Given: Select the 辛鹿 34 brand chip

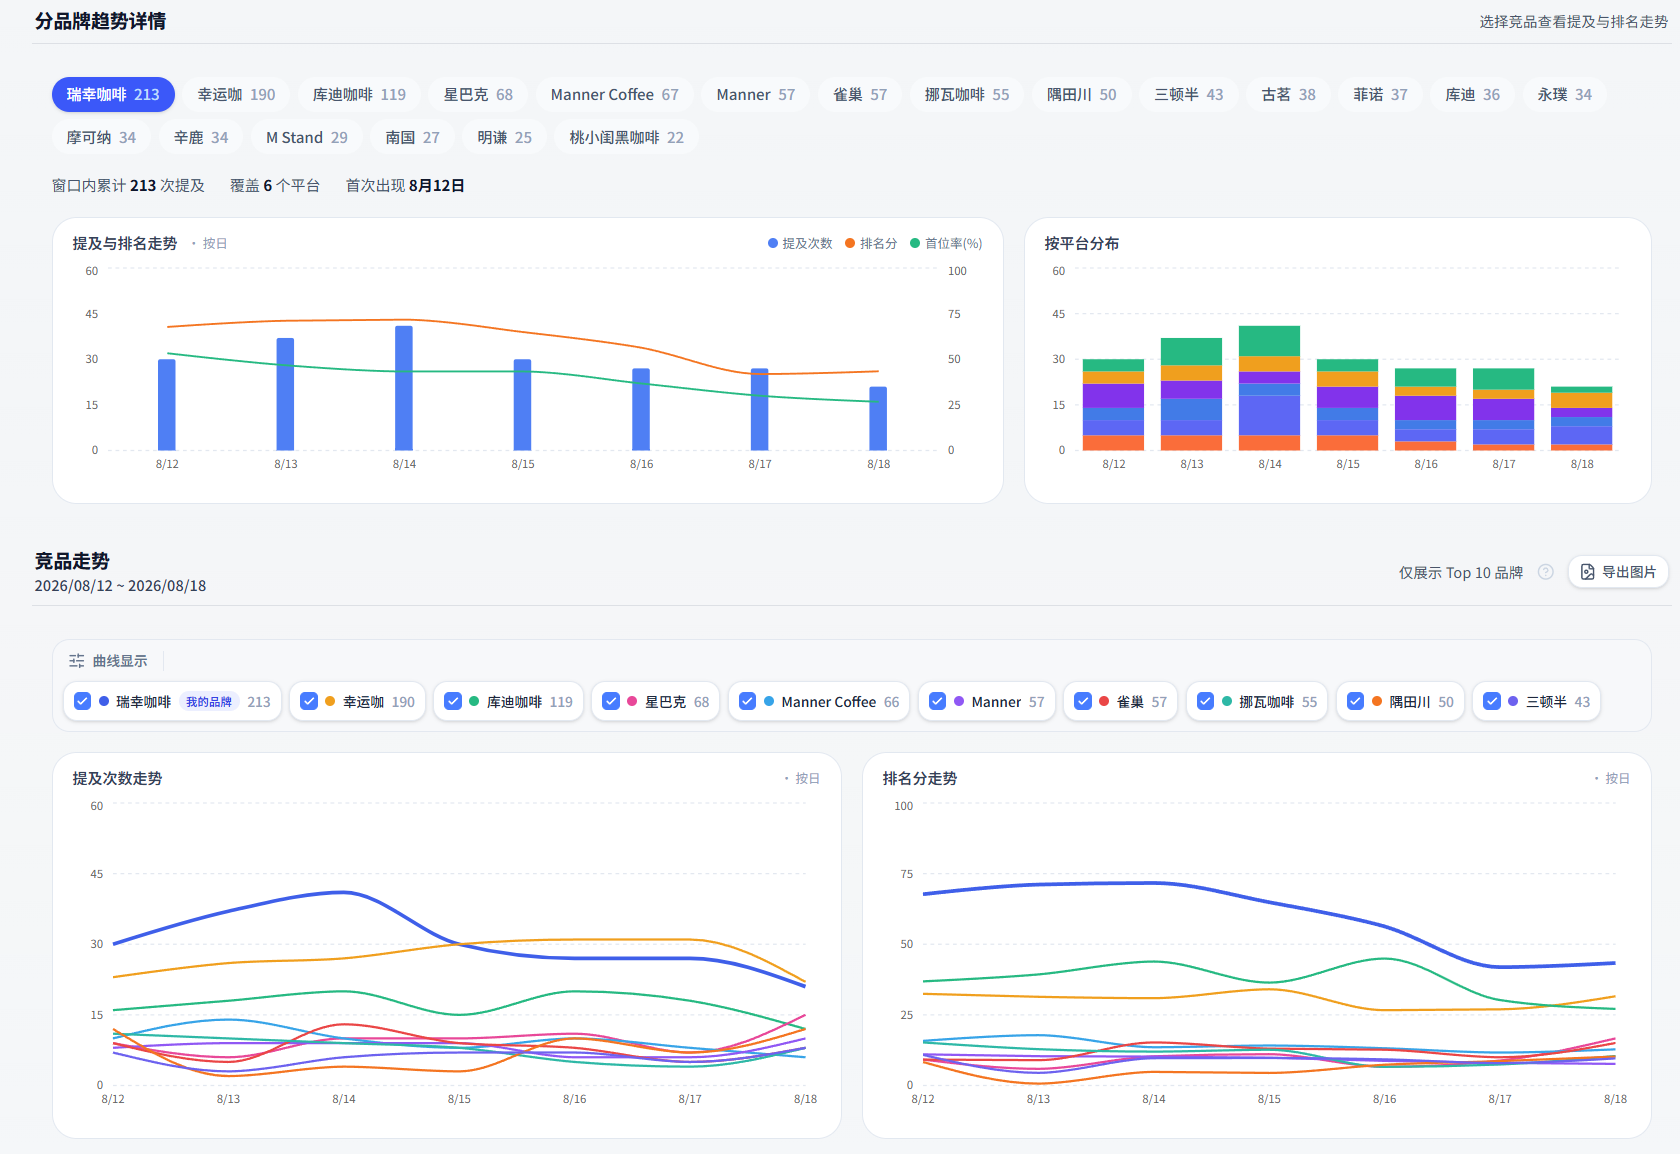Looking at the screenshot, I should pyautogui.click(x=201, y=138).
